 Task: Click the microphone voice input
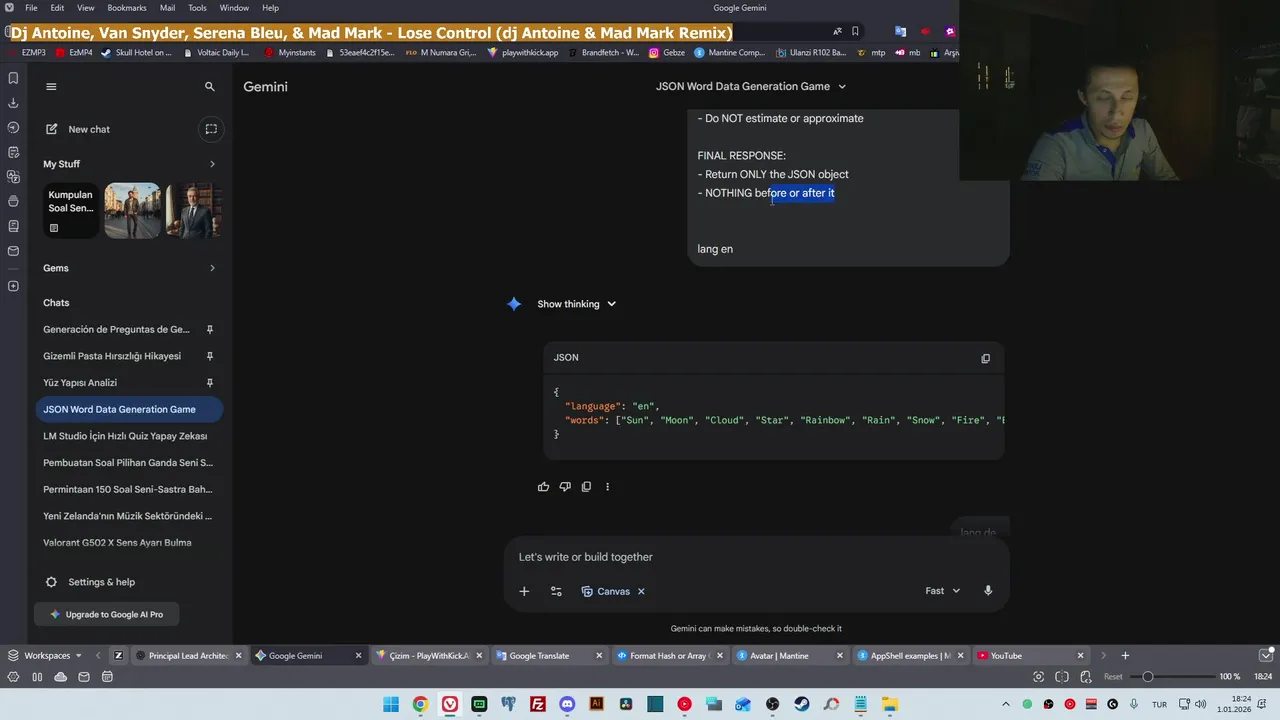pyautogui.click(x=988, y=591)
